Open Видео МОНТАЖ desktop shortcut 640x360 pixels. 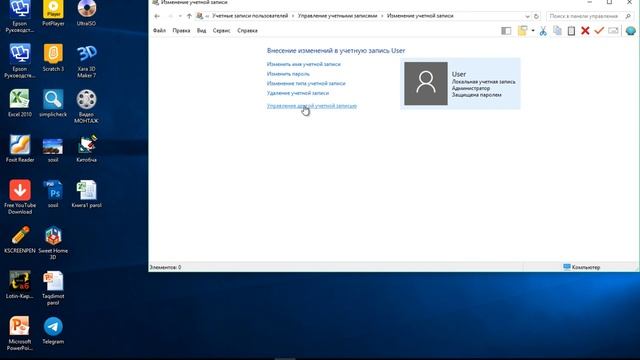point(87,106)
